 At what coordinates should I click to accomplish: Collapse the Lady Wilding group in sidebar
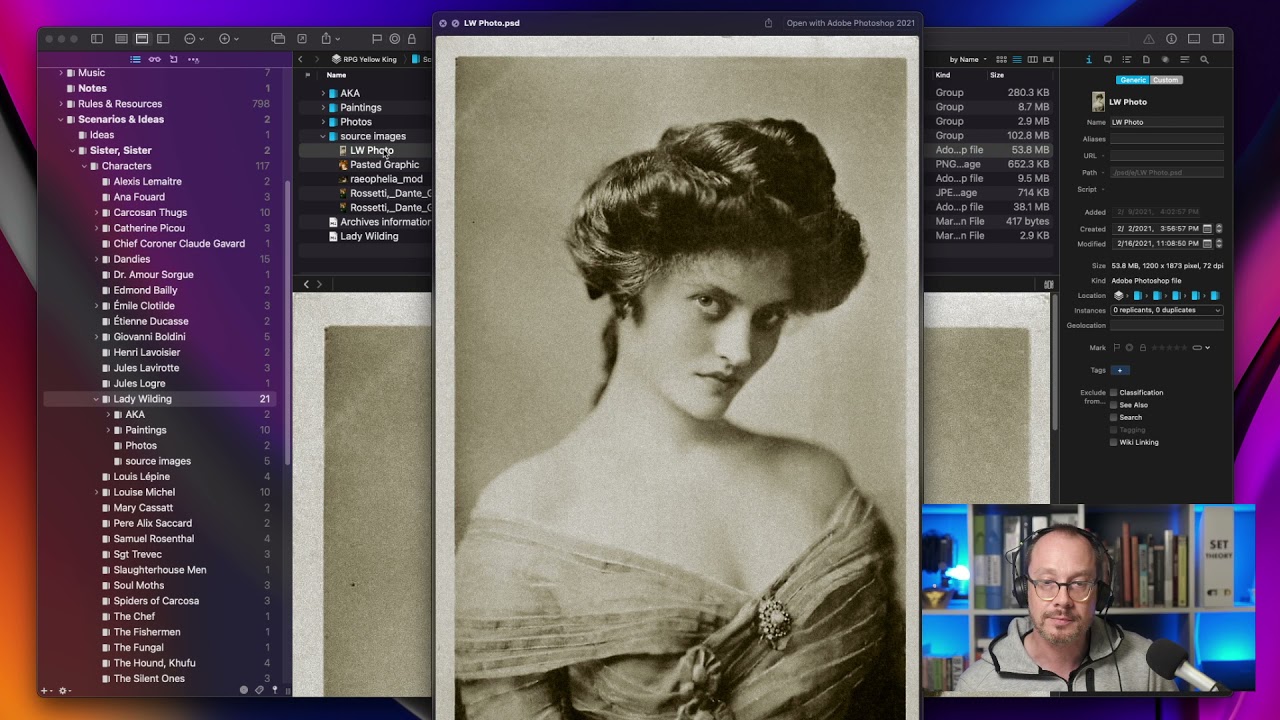(x=96, y=399)
